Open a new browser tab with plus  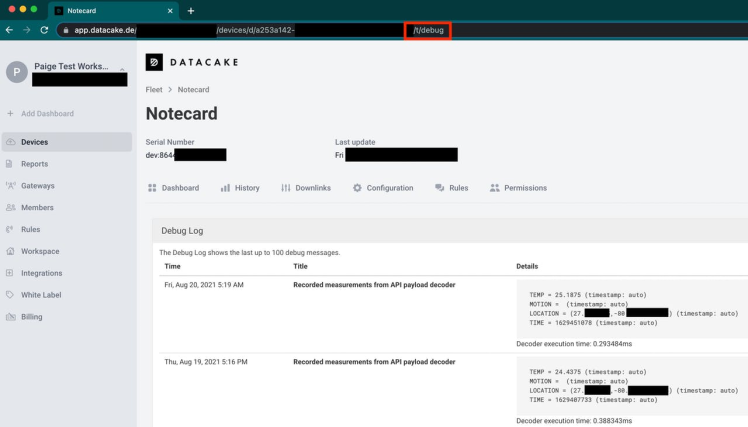click(191, 10)
